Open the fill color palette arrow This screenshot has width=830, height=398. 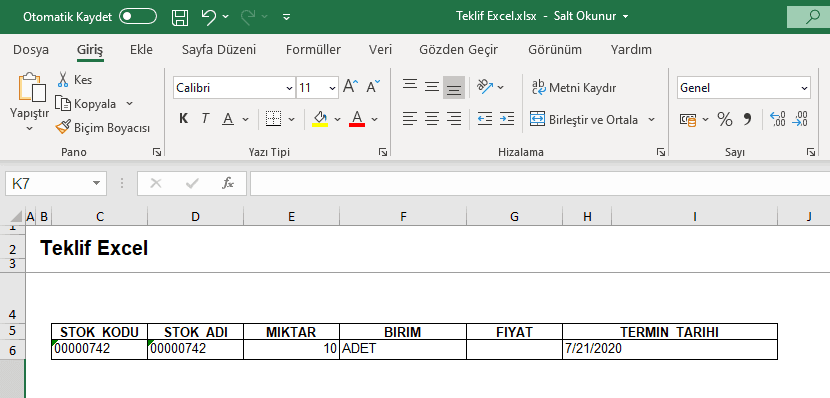(x=337, y=119)
